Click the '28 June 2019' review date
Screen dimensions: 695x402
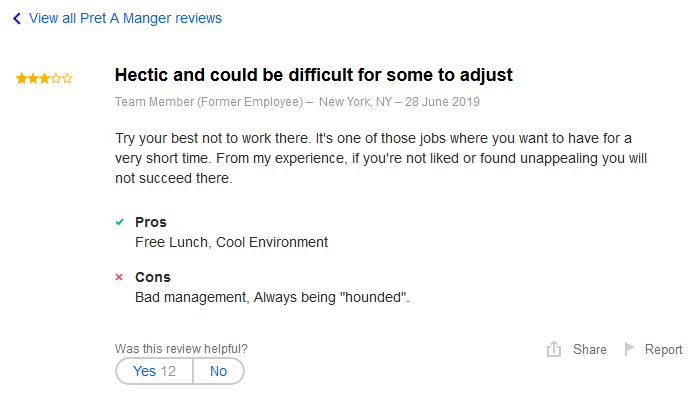(444, 102)
